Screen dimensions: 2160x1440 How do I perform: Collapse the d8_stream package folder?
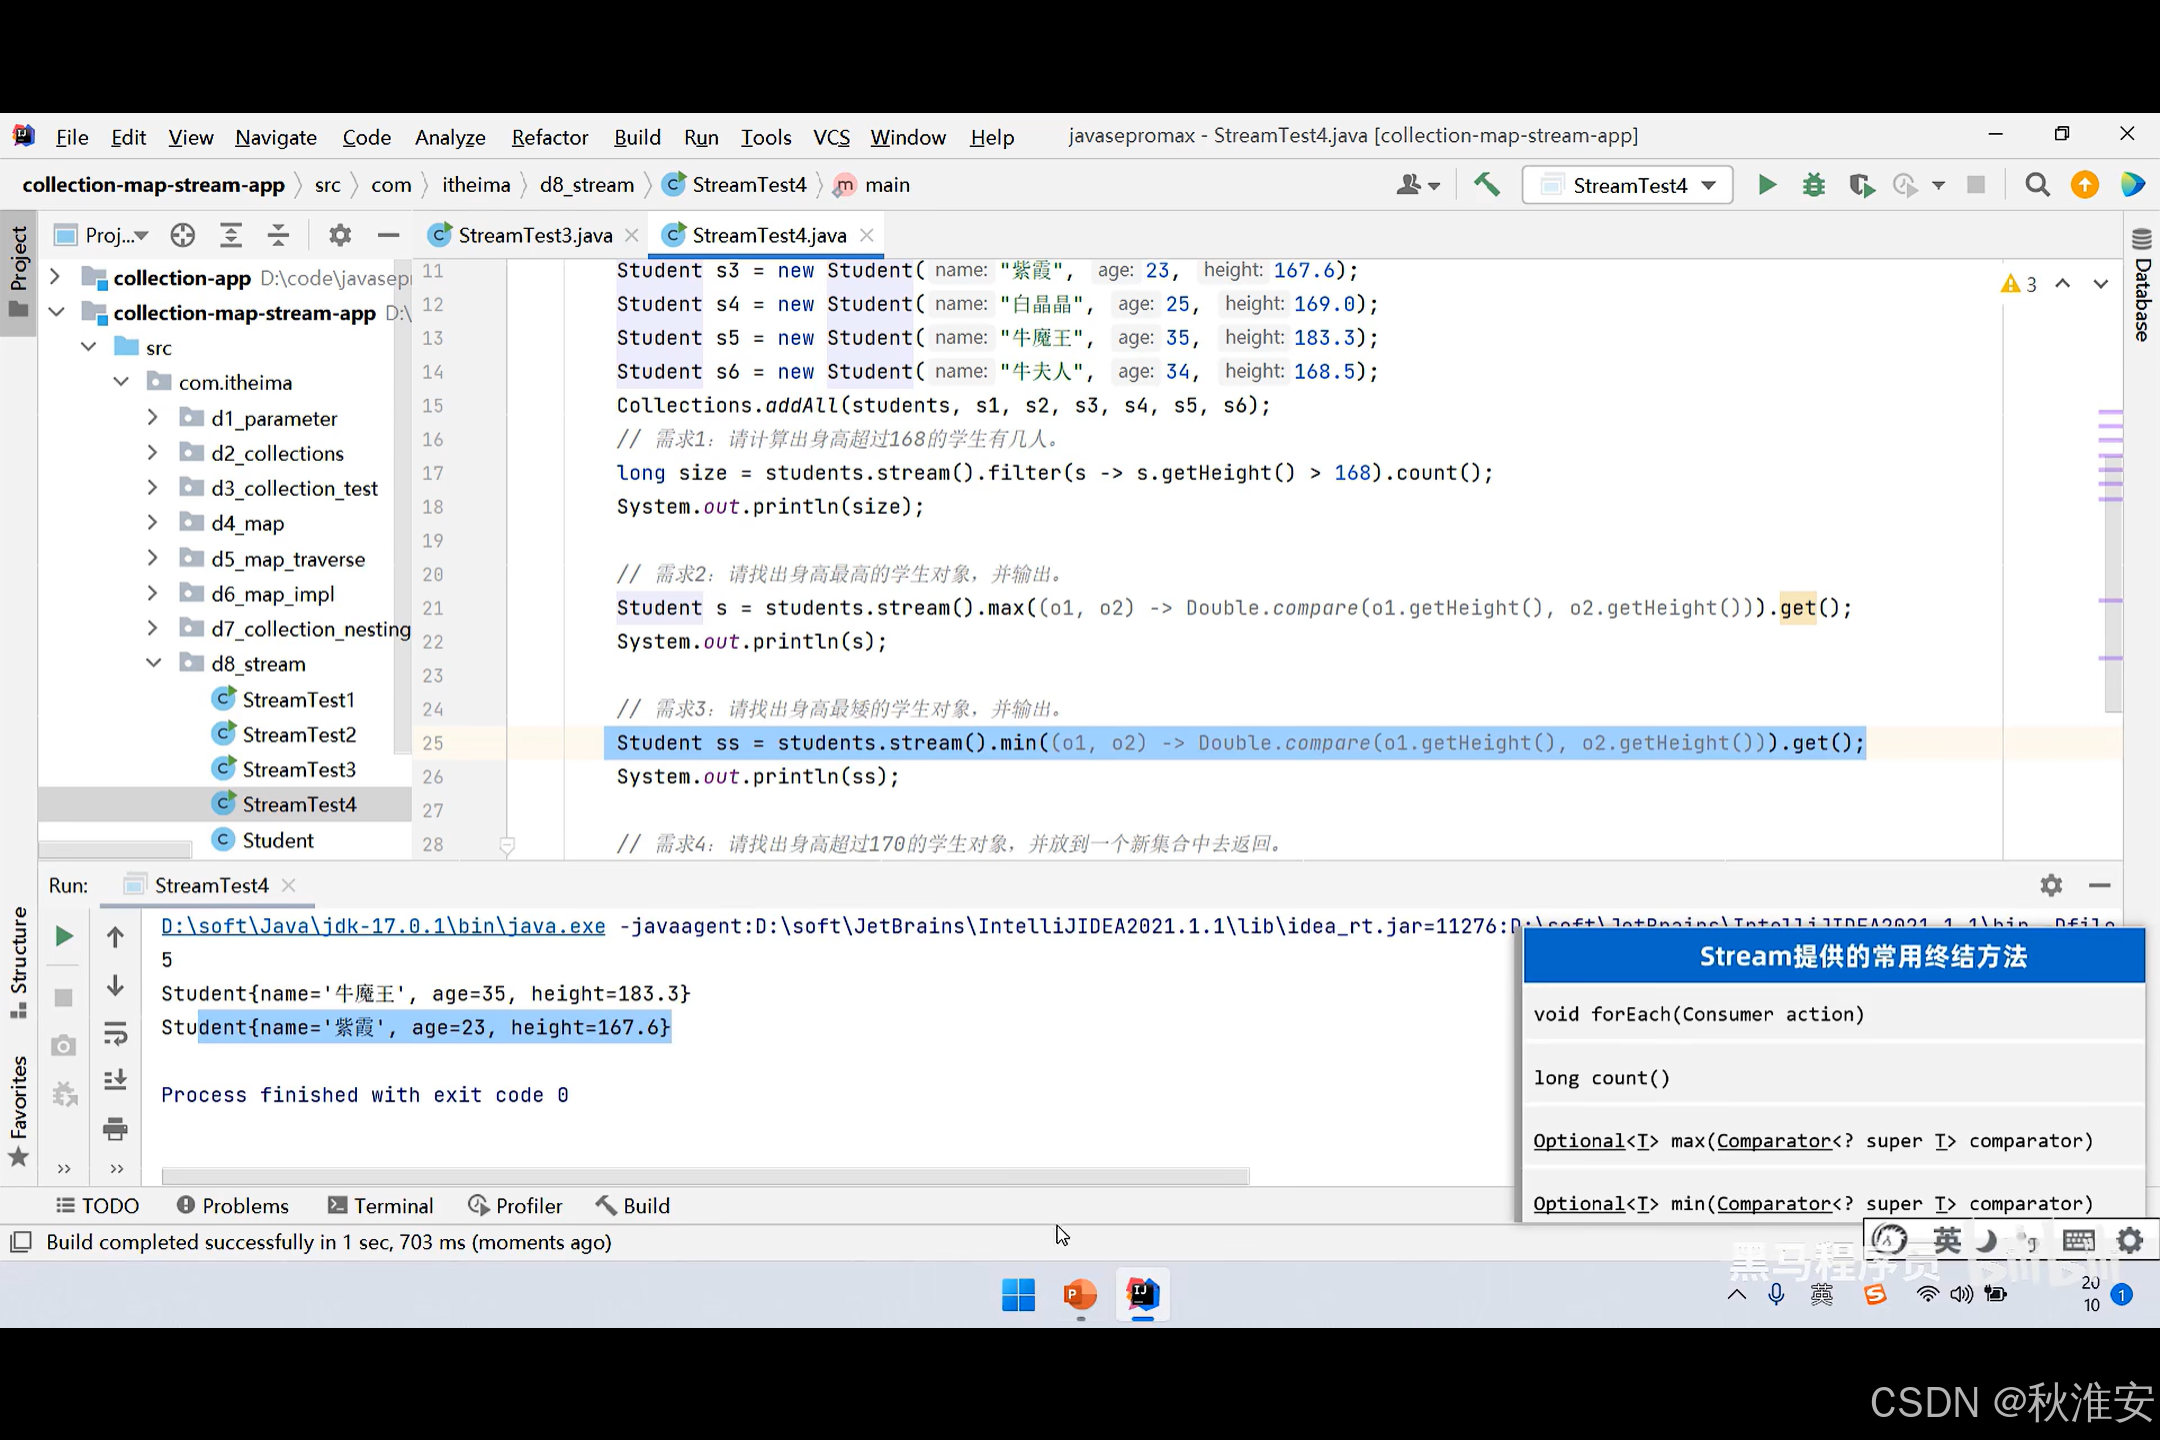tap(154, 662)
